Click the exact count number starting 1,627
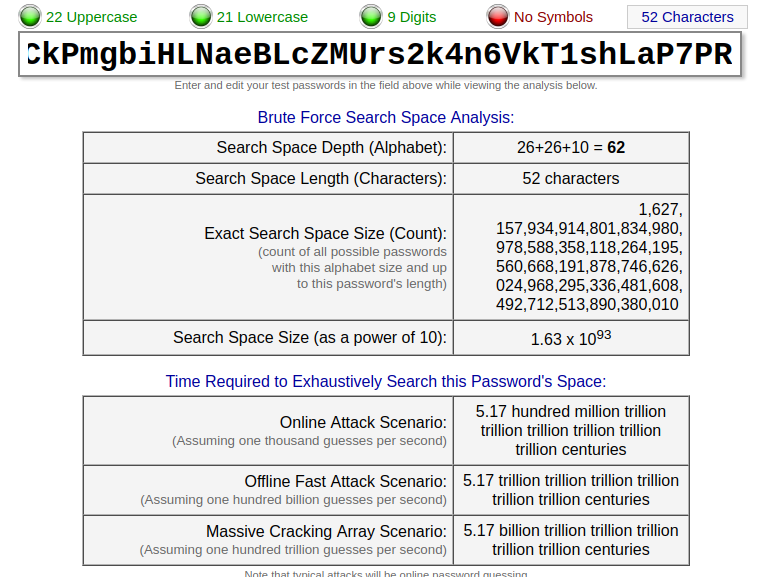 (589, 257)
